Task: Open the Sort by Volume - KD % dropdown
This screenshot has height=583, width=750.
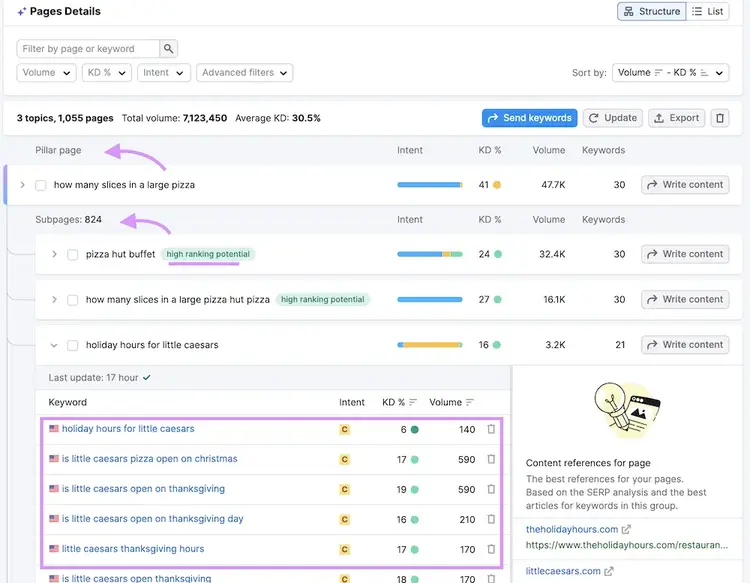Action: click(x=670, y=73)
